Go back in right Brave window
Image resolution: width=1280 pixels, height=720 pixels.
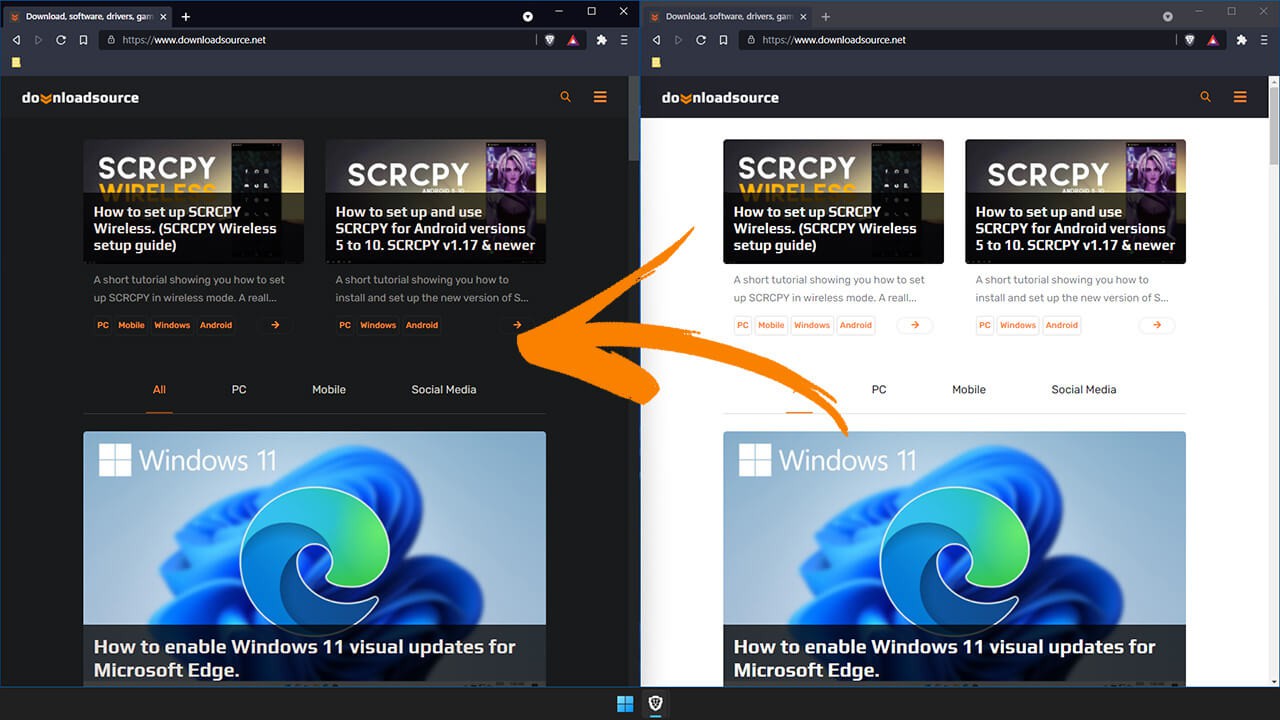coord(656,40)
